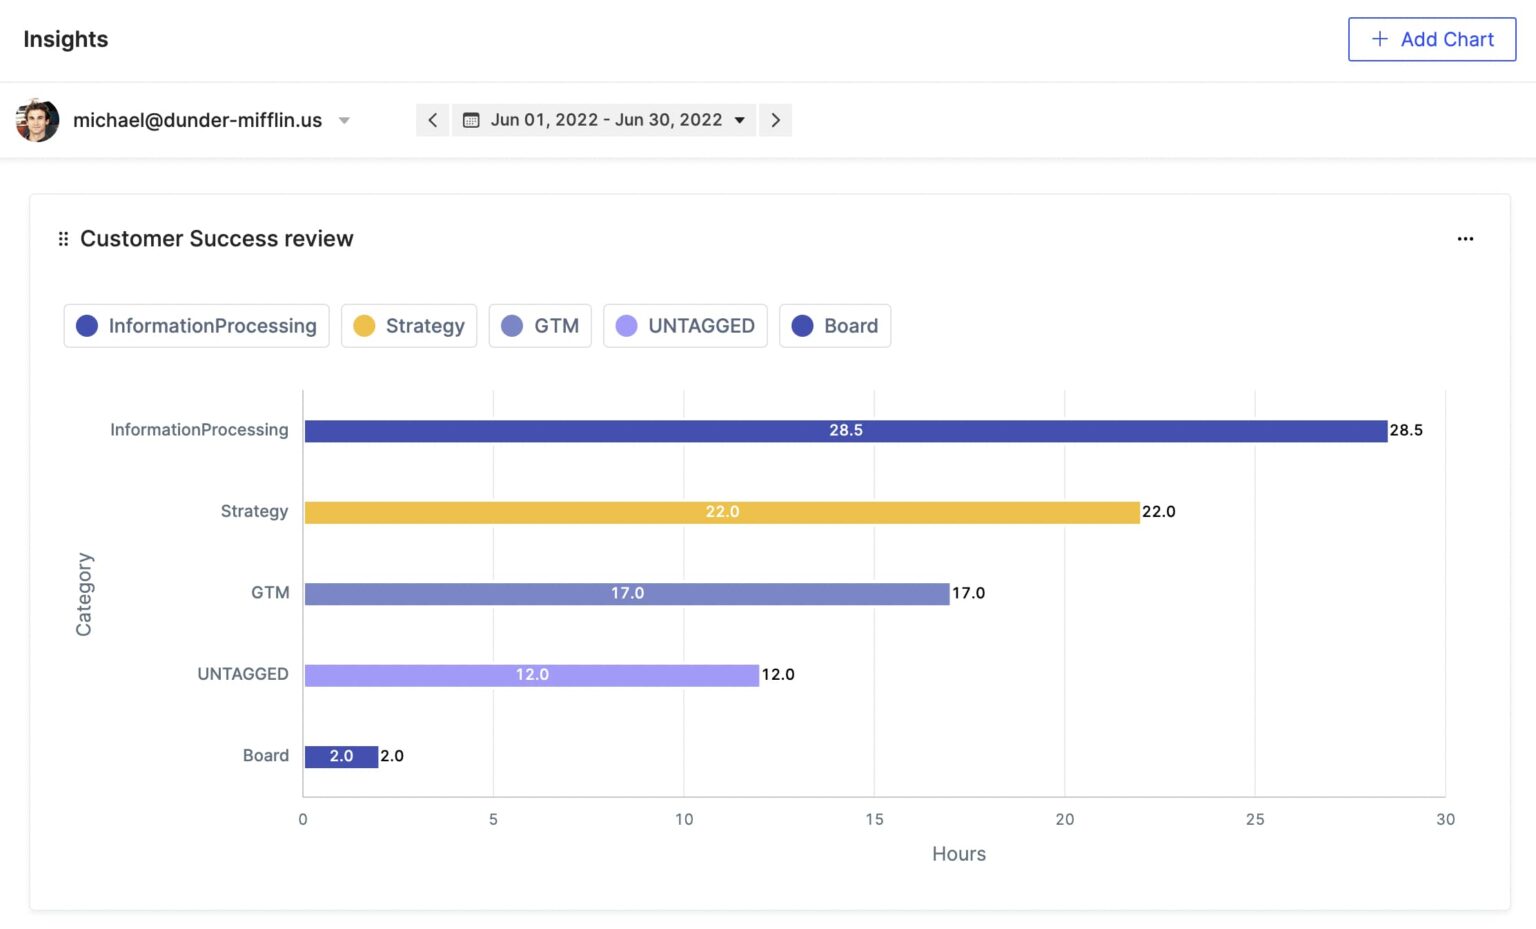The image size is (1536, 929).
Task: Click the Customer Success review title
Action: click(x=217, y=239)
